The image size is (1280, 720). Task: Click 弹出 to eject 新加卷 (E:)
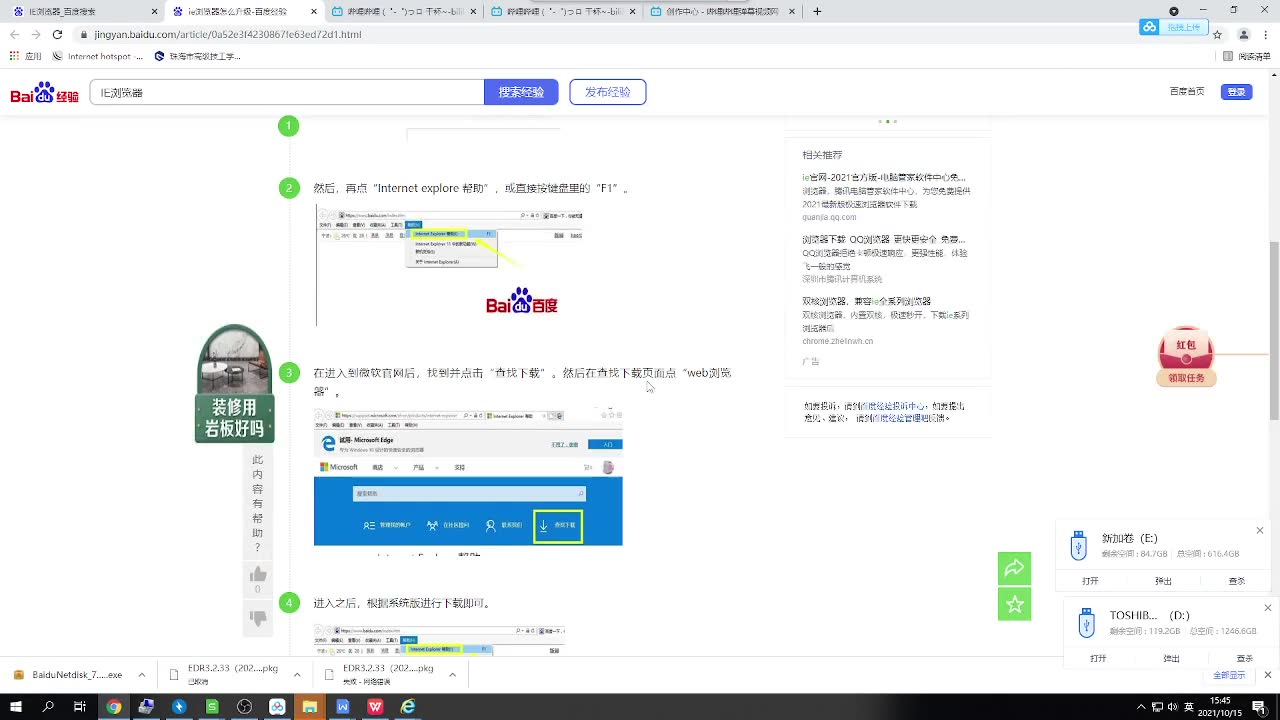tap(1163, 581)
